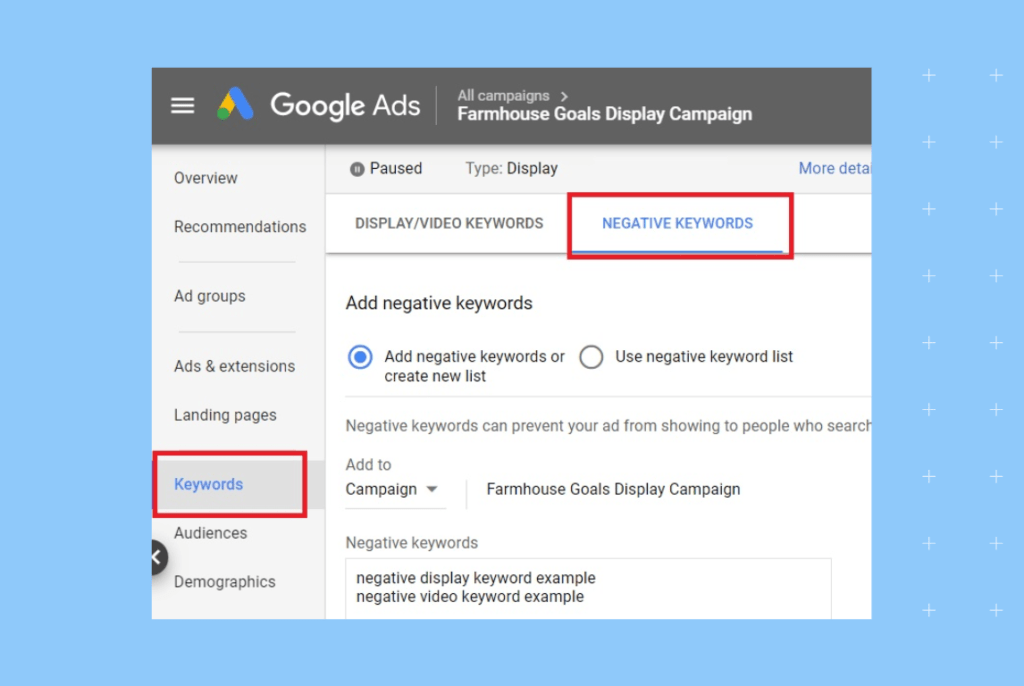1024x686 pixels.
Task: Click the More details link
Action: (x=835, y=168)
